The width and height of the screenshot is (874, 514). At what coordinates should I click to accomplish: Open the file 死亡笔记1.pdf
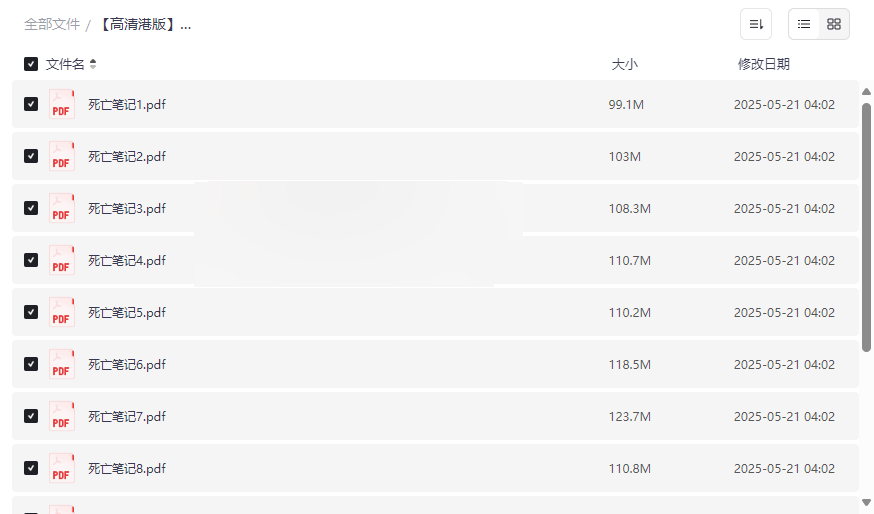click(x=127, y=104)
